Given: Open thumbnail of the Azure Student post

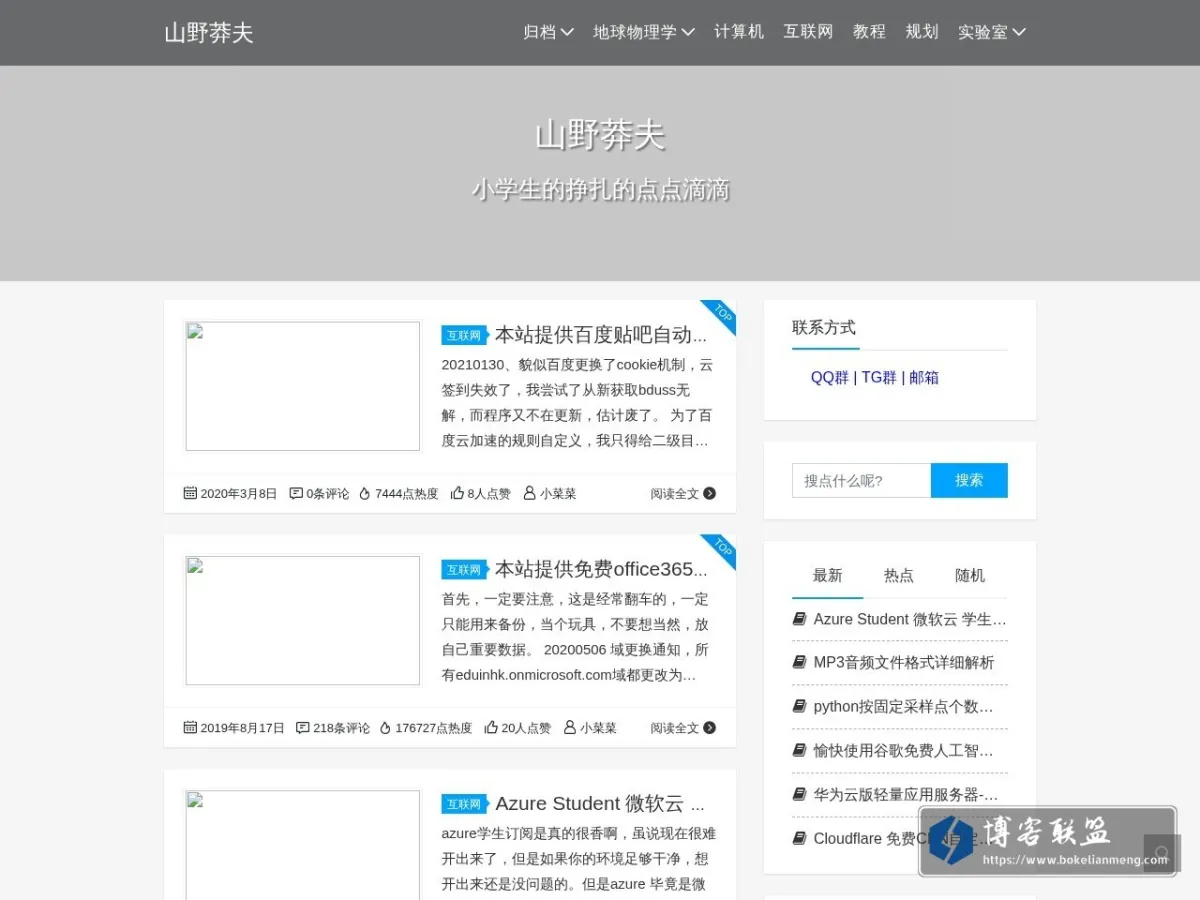Looking at the screenshot, I should 303,845.
